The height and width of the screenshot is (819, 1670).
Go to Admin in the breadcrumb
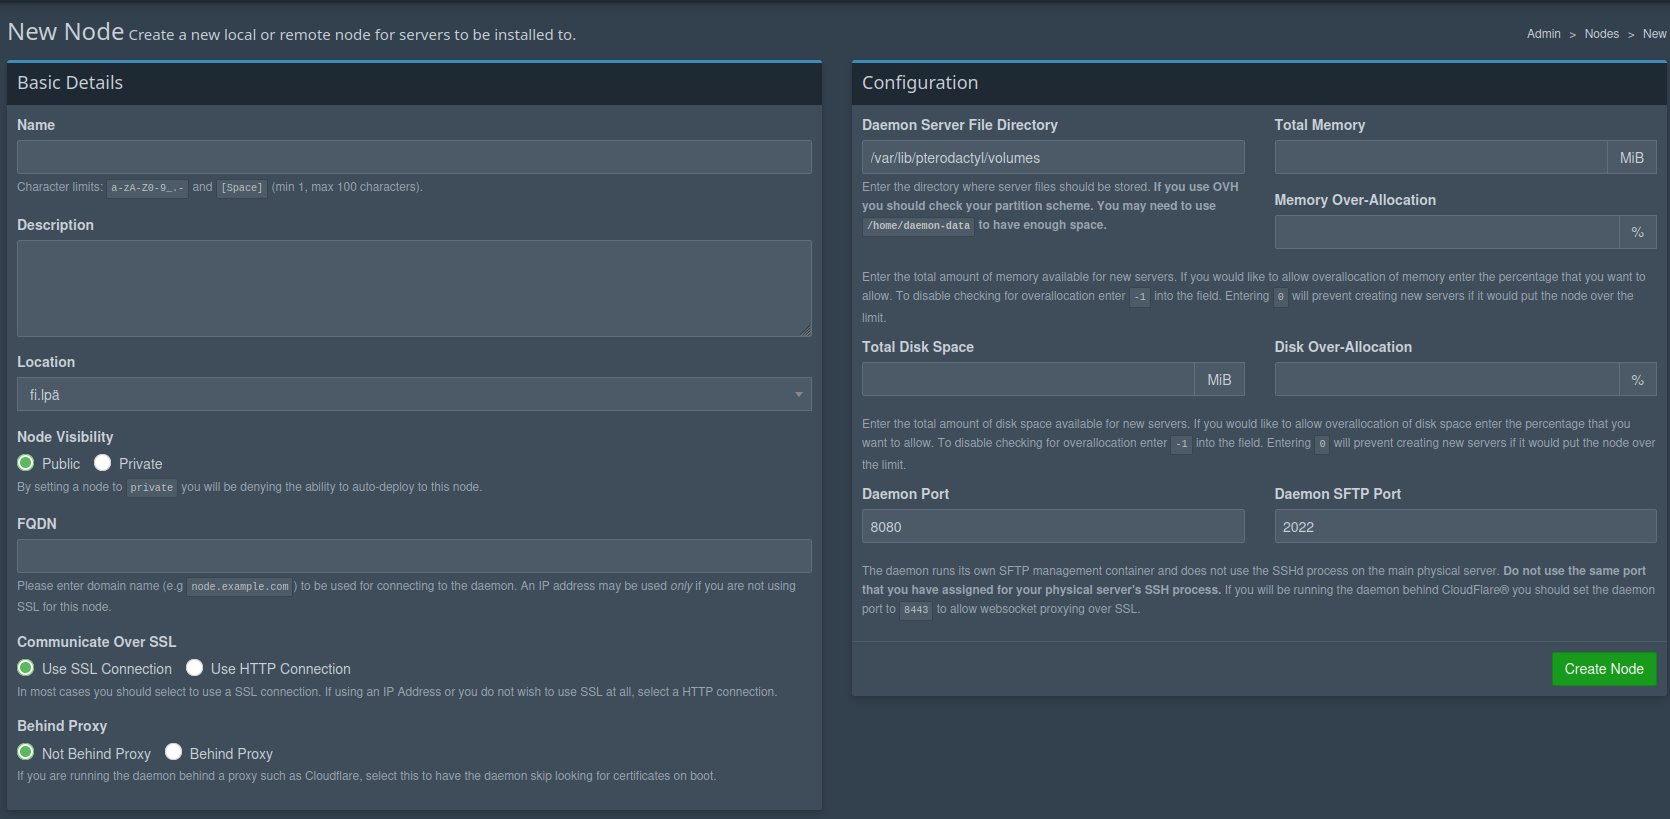[1543, 34]
